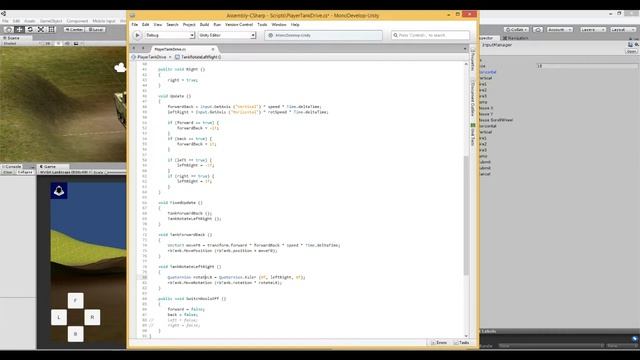Open the TankRotateLeftRight member breadcrumb dropdown

click(198, 57)
